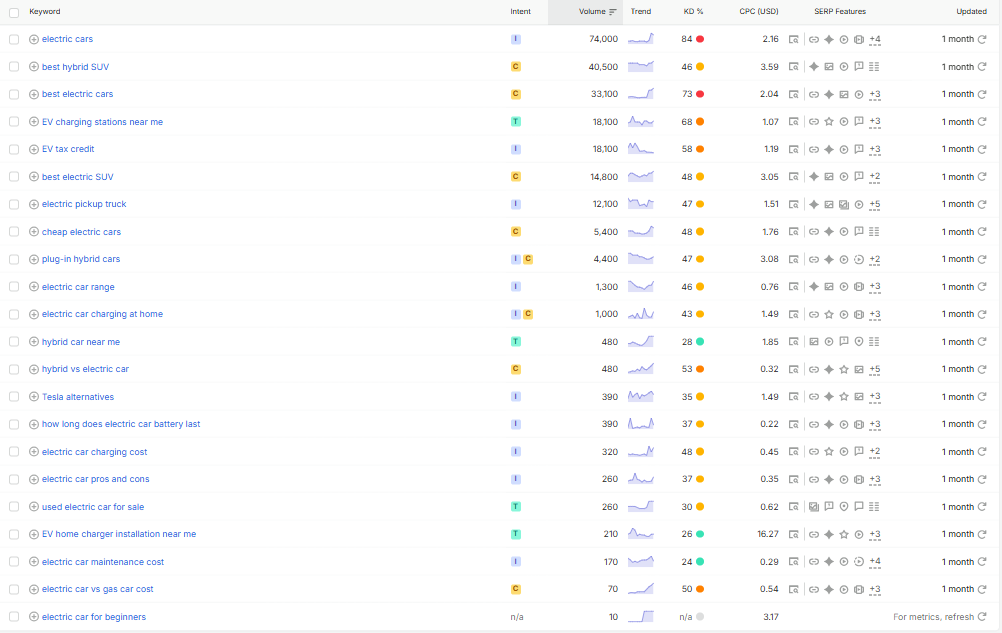
Task: Refresh metrics for electric car for beginners
Action: click(982, 616)
